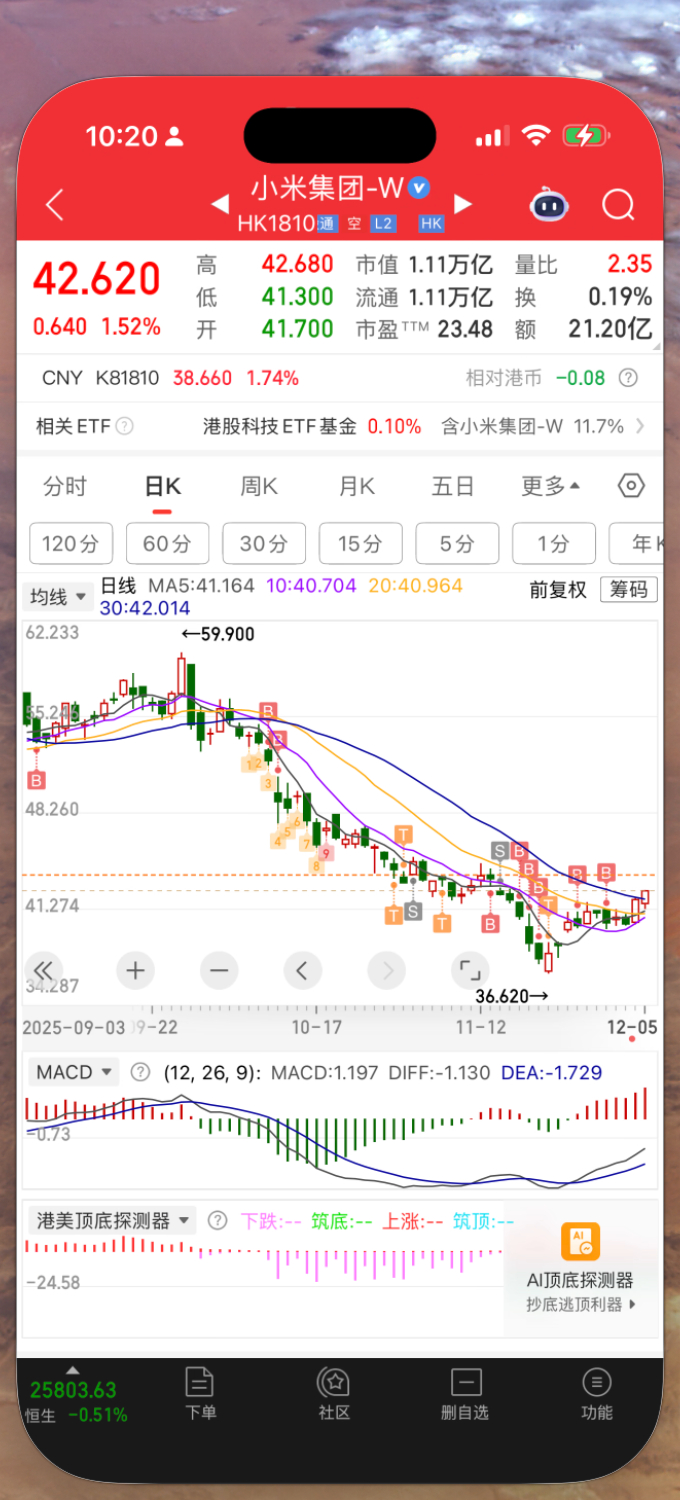Open the robot AI assistant icon
This screenshot has width=680, height=1500.
pyautogui.click(x=549, y=205)
